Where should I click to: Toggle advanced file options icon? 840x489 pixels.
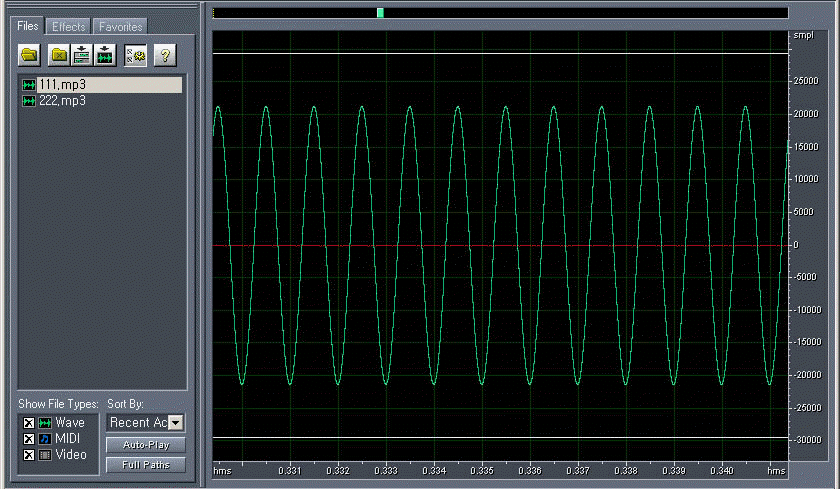pyautogui.click(x=136, y=55)
